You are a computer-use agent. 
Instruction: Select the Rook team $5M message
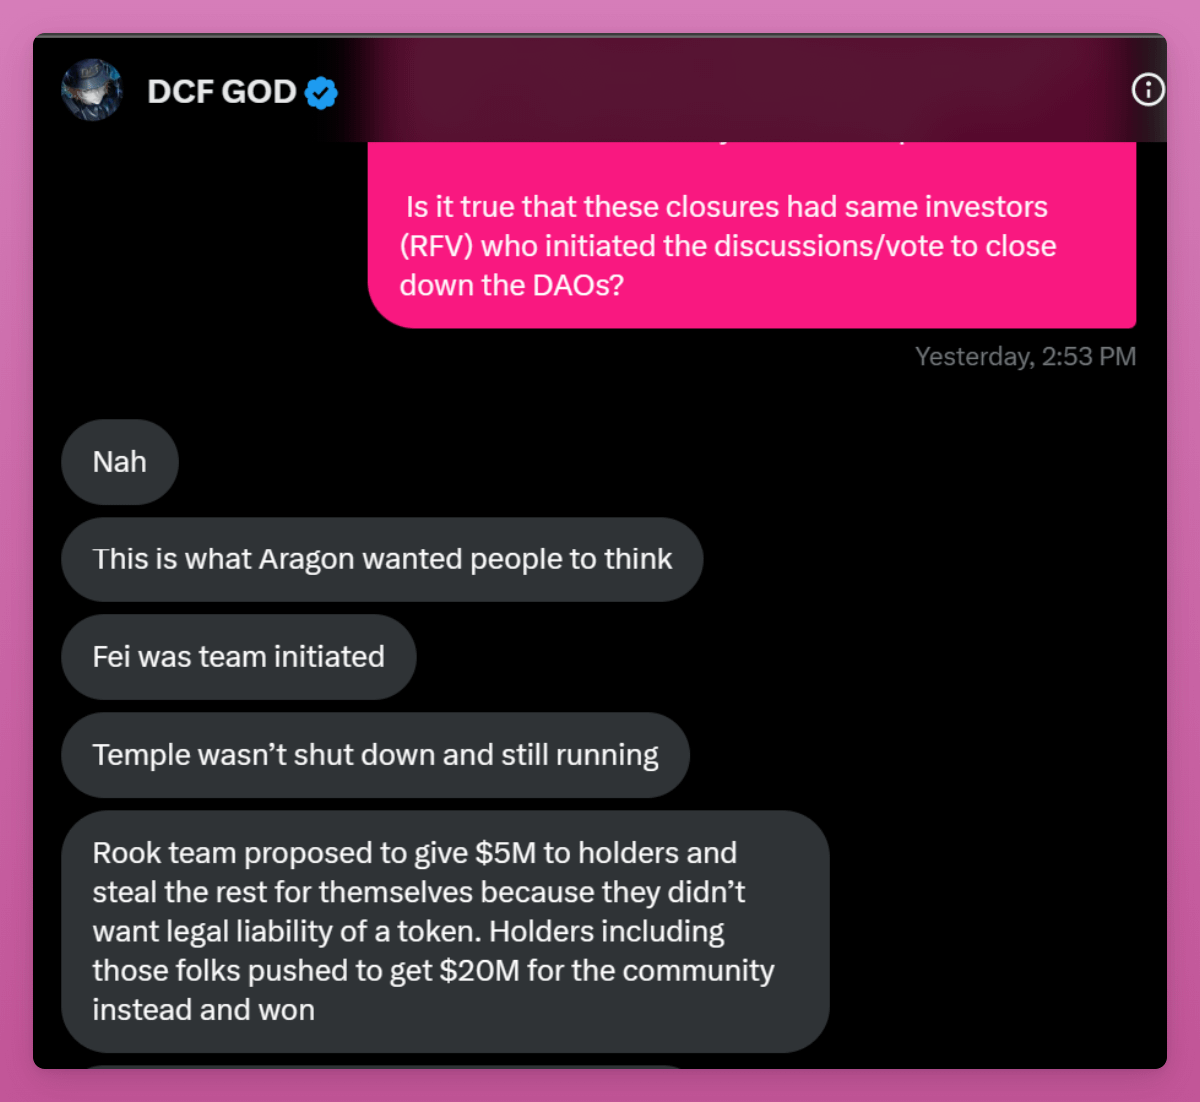(446, 931)
